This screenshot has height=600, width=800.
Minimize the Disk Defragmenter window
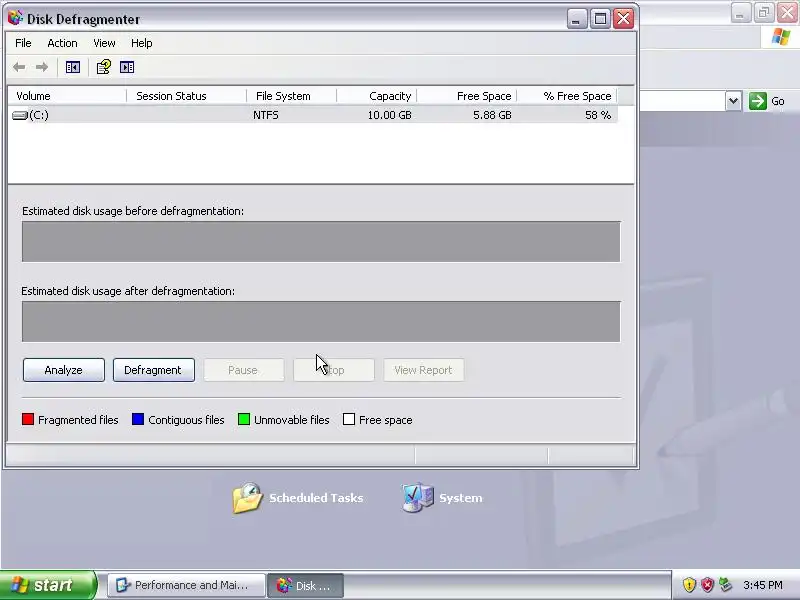pyautogui.click(x=577, y=19)
